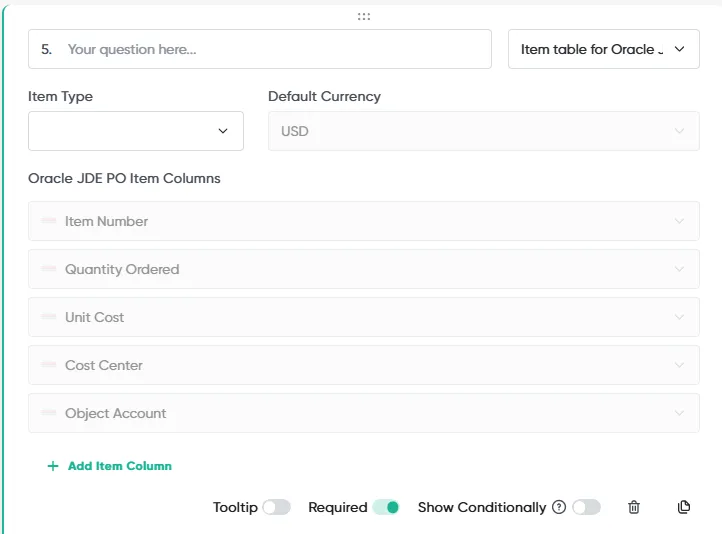Click the 'Default Currency' label
This screenshot has width=722, height=534.
click(x=324, y=96)
